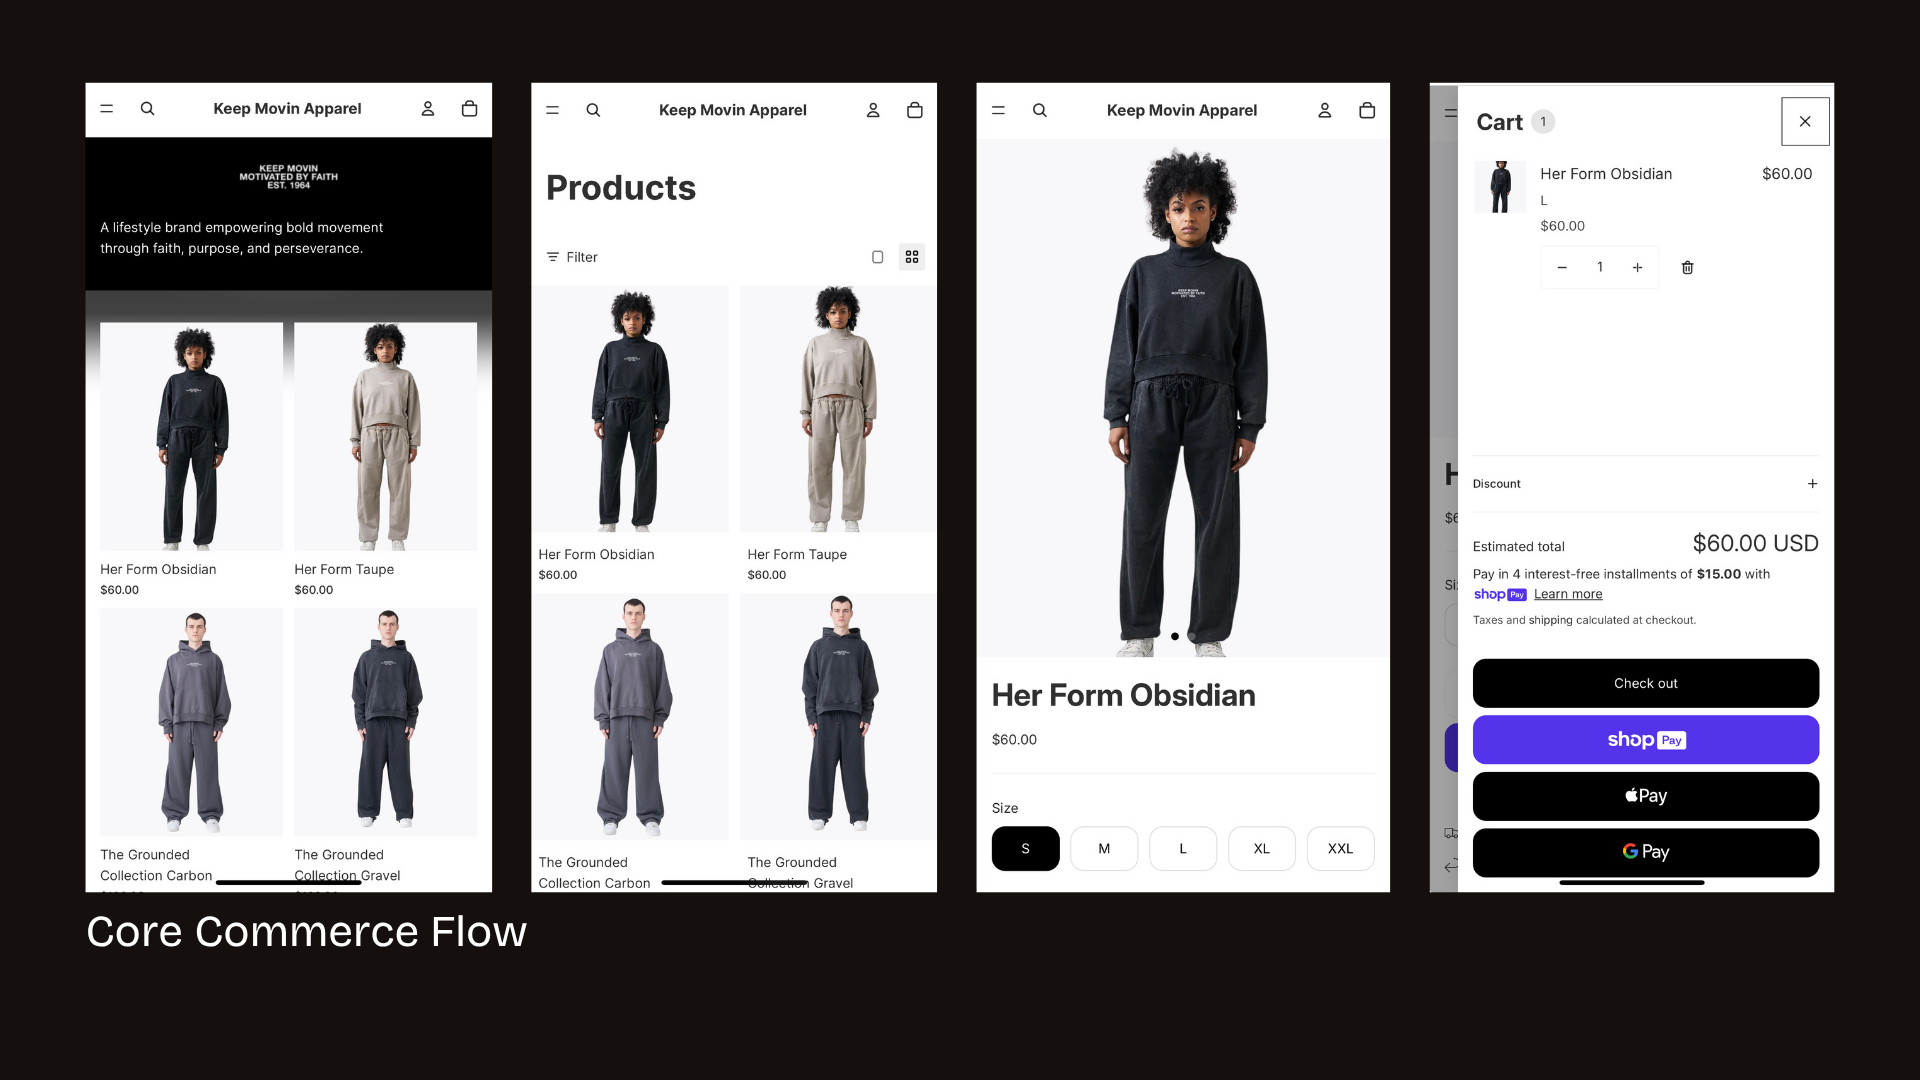Close the Cart panel

(x=1805, y=121)
